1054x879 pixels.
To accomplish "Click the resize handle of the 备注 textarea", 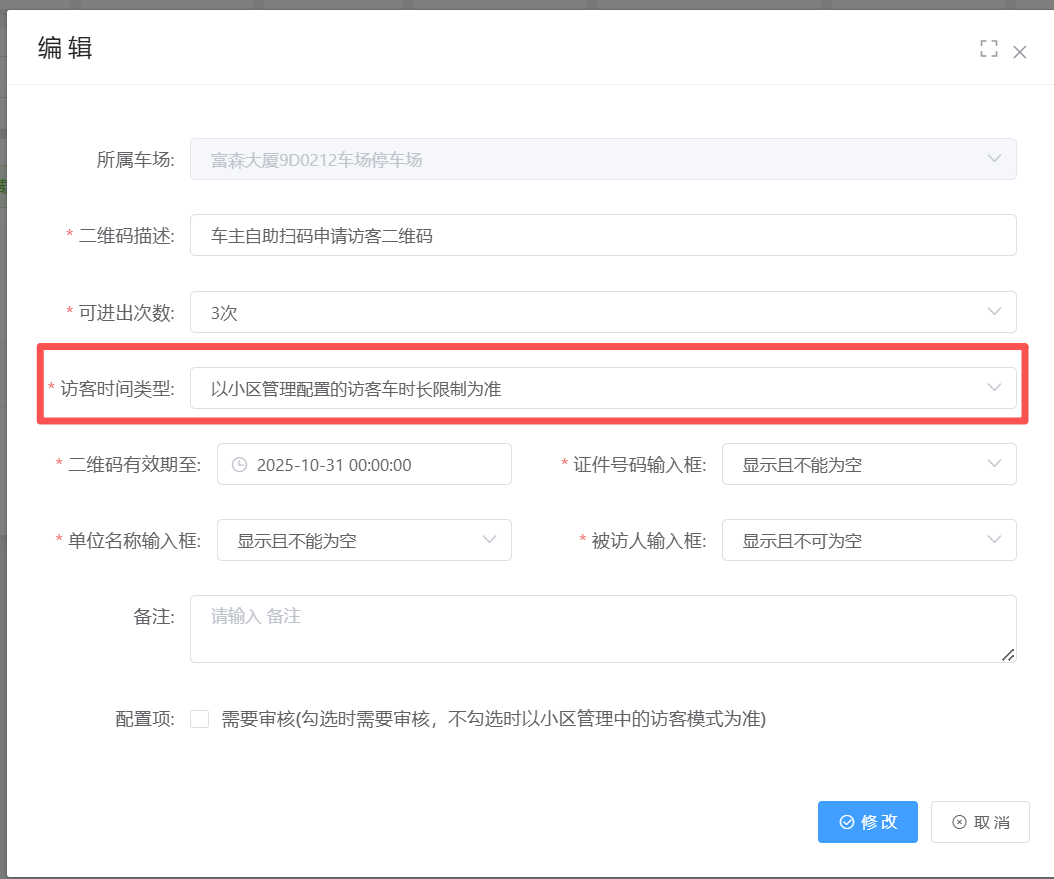I will pyautogui.click(x=1008, y=655).
